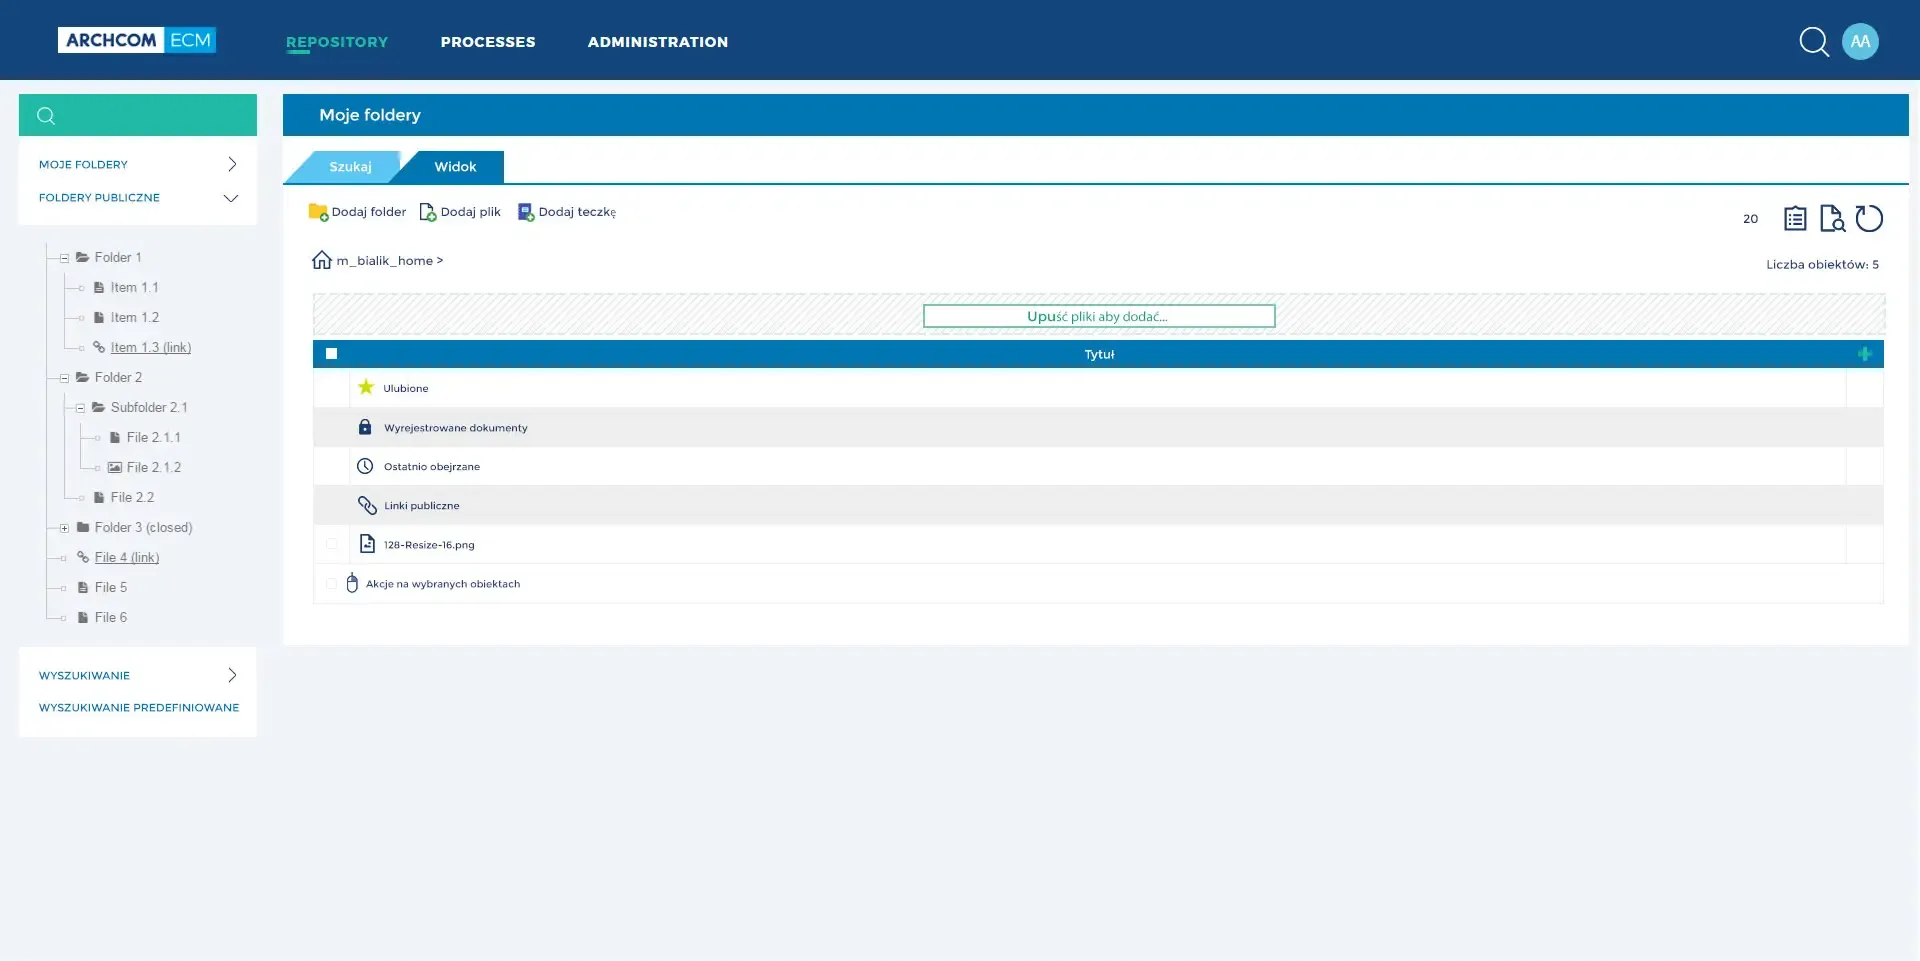Check the box beside Akcje na wybranych obiektach
The width and height of the screenshot is (1920, 961).
[x=332, y=583]
